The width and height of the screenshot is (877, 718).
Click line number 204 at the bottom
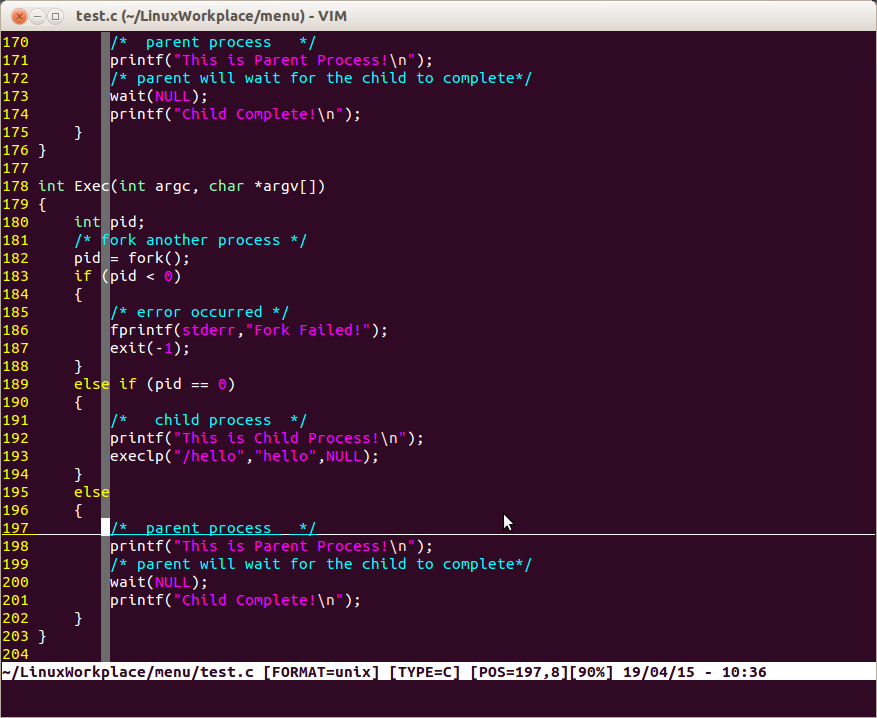click(15, 654)
